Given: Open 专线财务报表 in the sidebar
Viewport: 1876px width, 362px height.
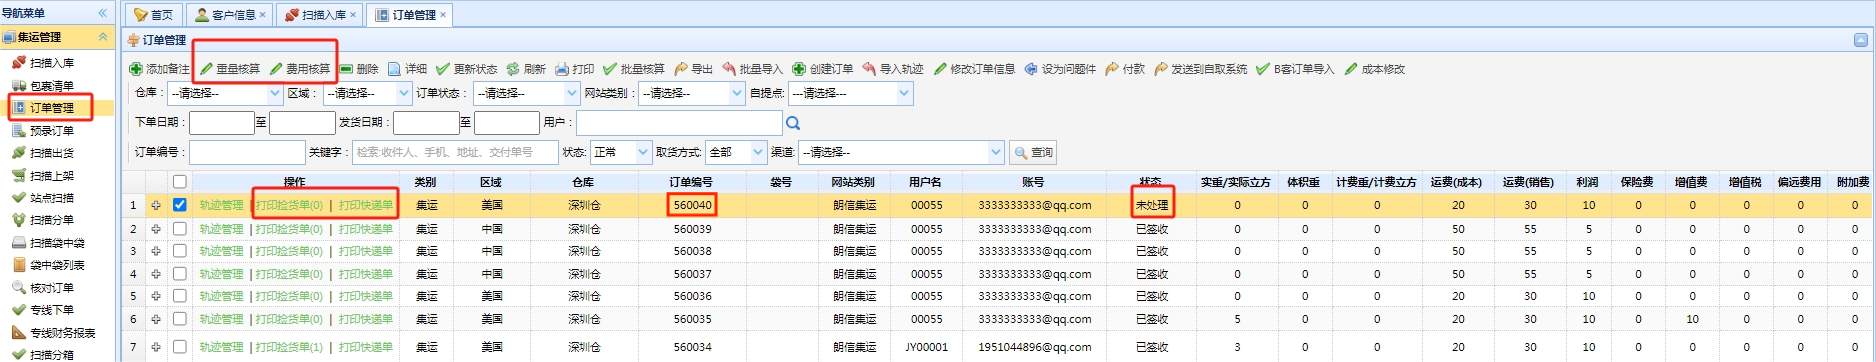Looking at the screenshot, I should (62, 333).
